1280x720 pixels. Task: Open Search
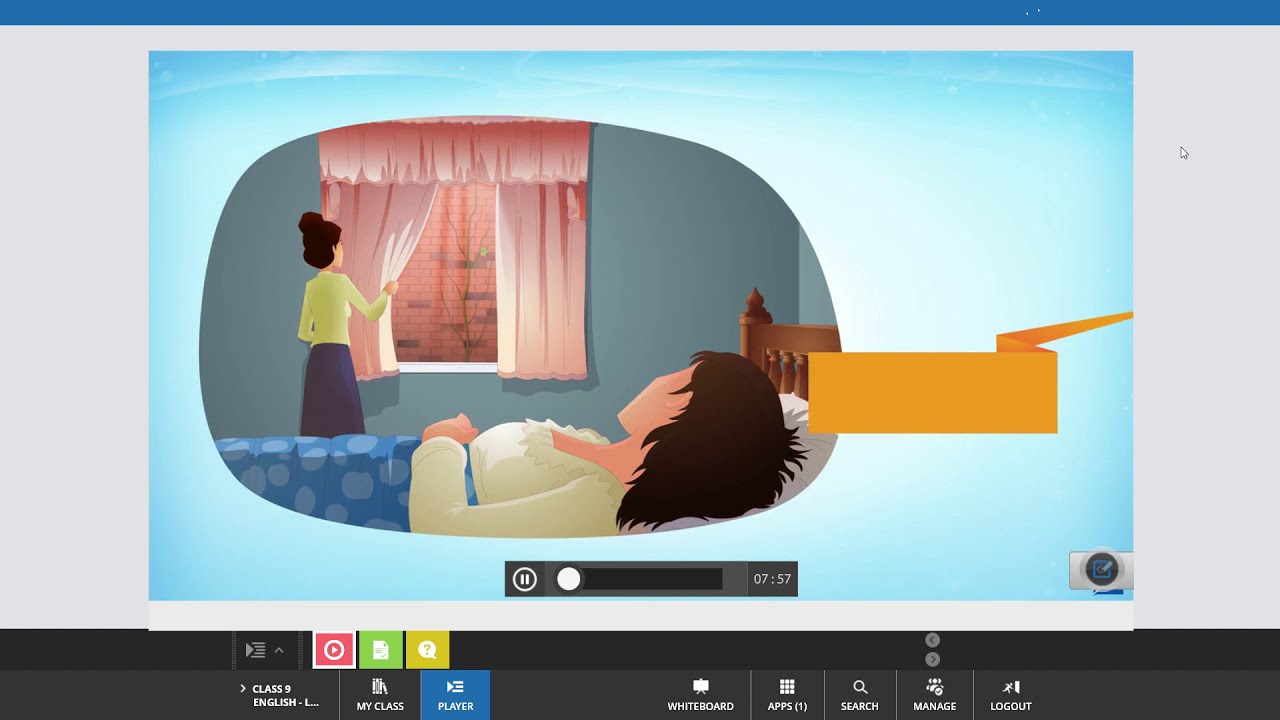tap(859, 695)
